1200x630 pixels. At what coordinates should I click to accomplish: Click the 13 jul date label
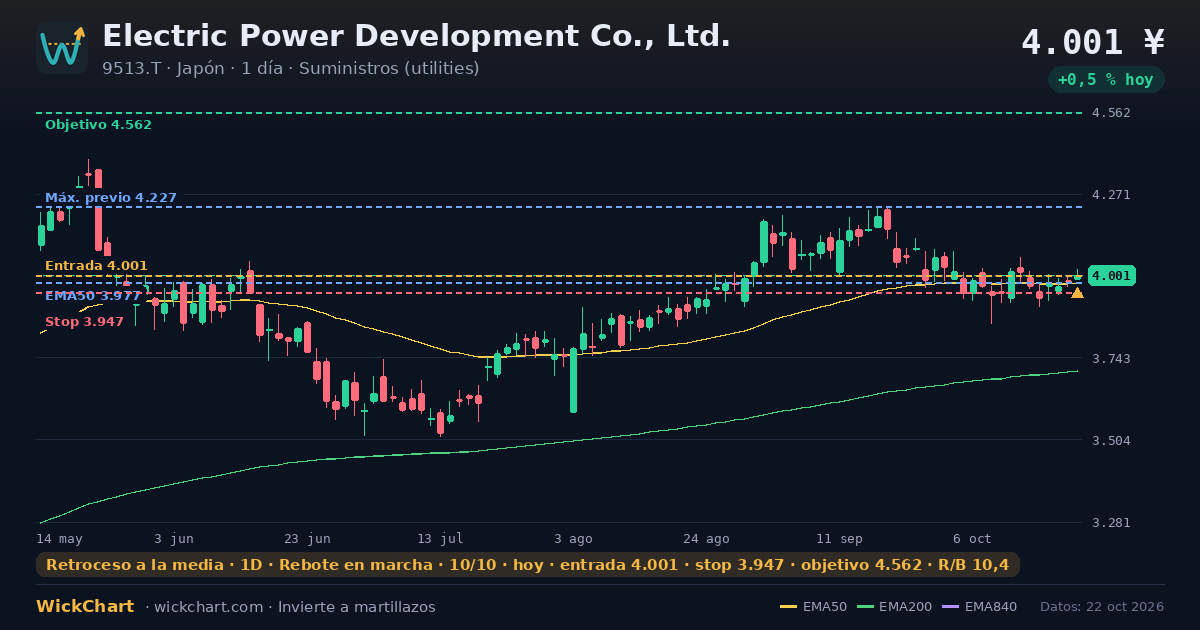(x=440, y=538)
